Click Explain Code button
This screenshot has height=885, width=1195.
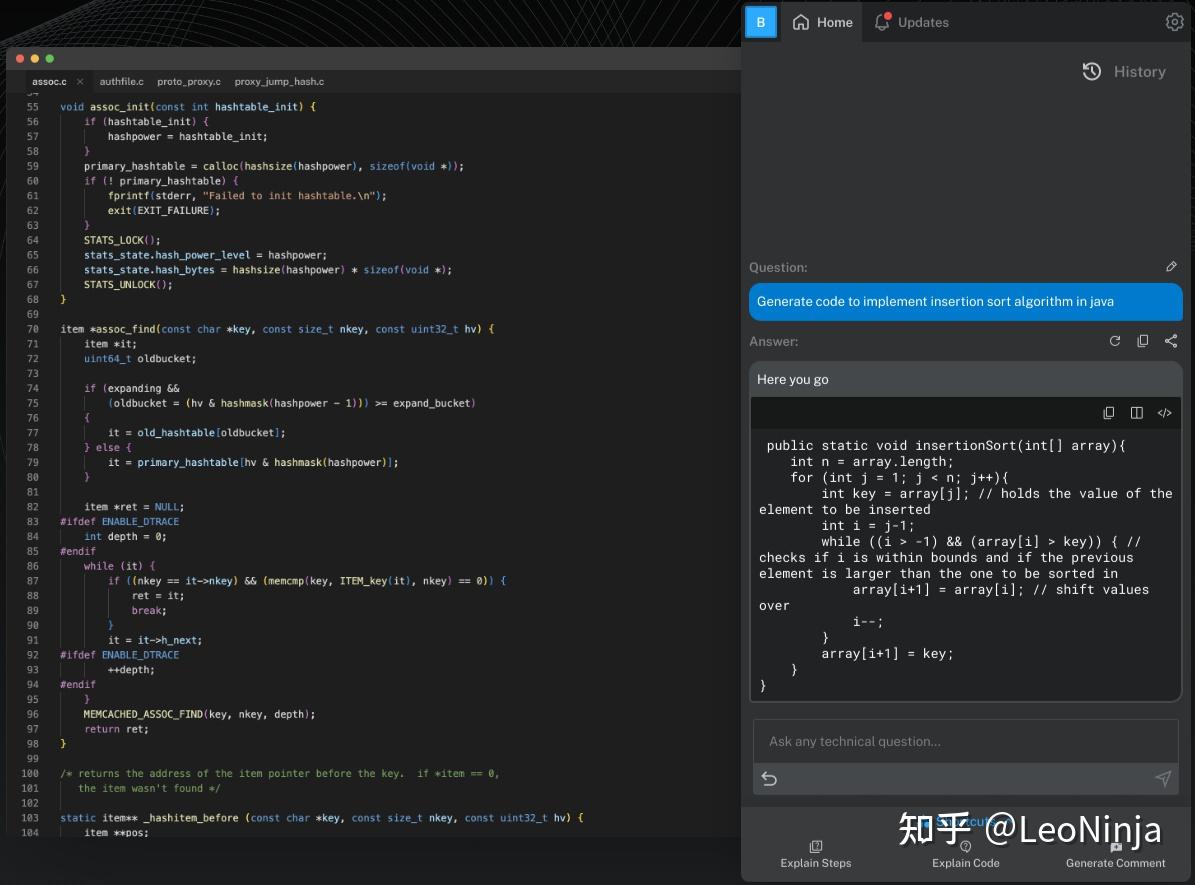point(966,855)
